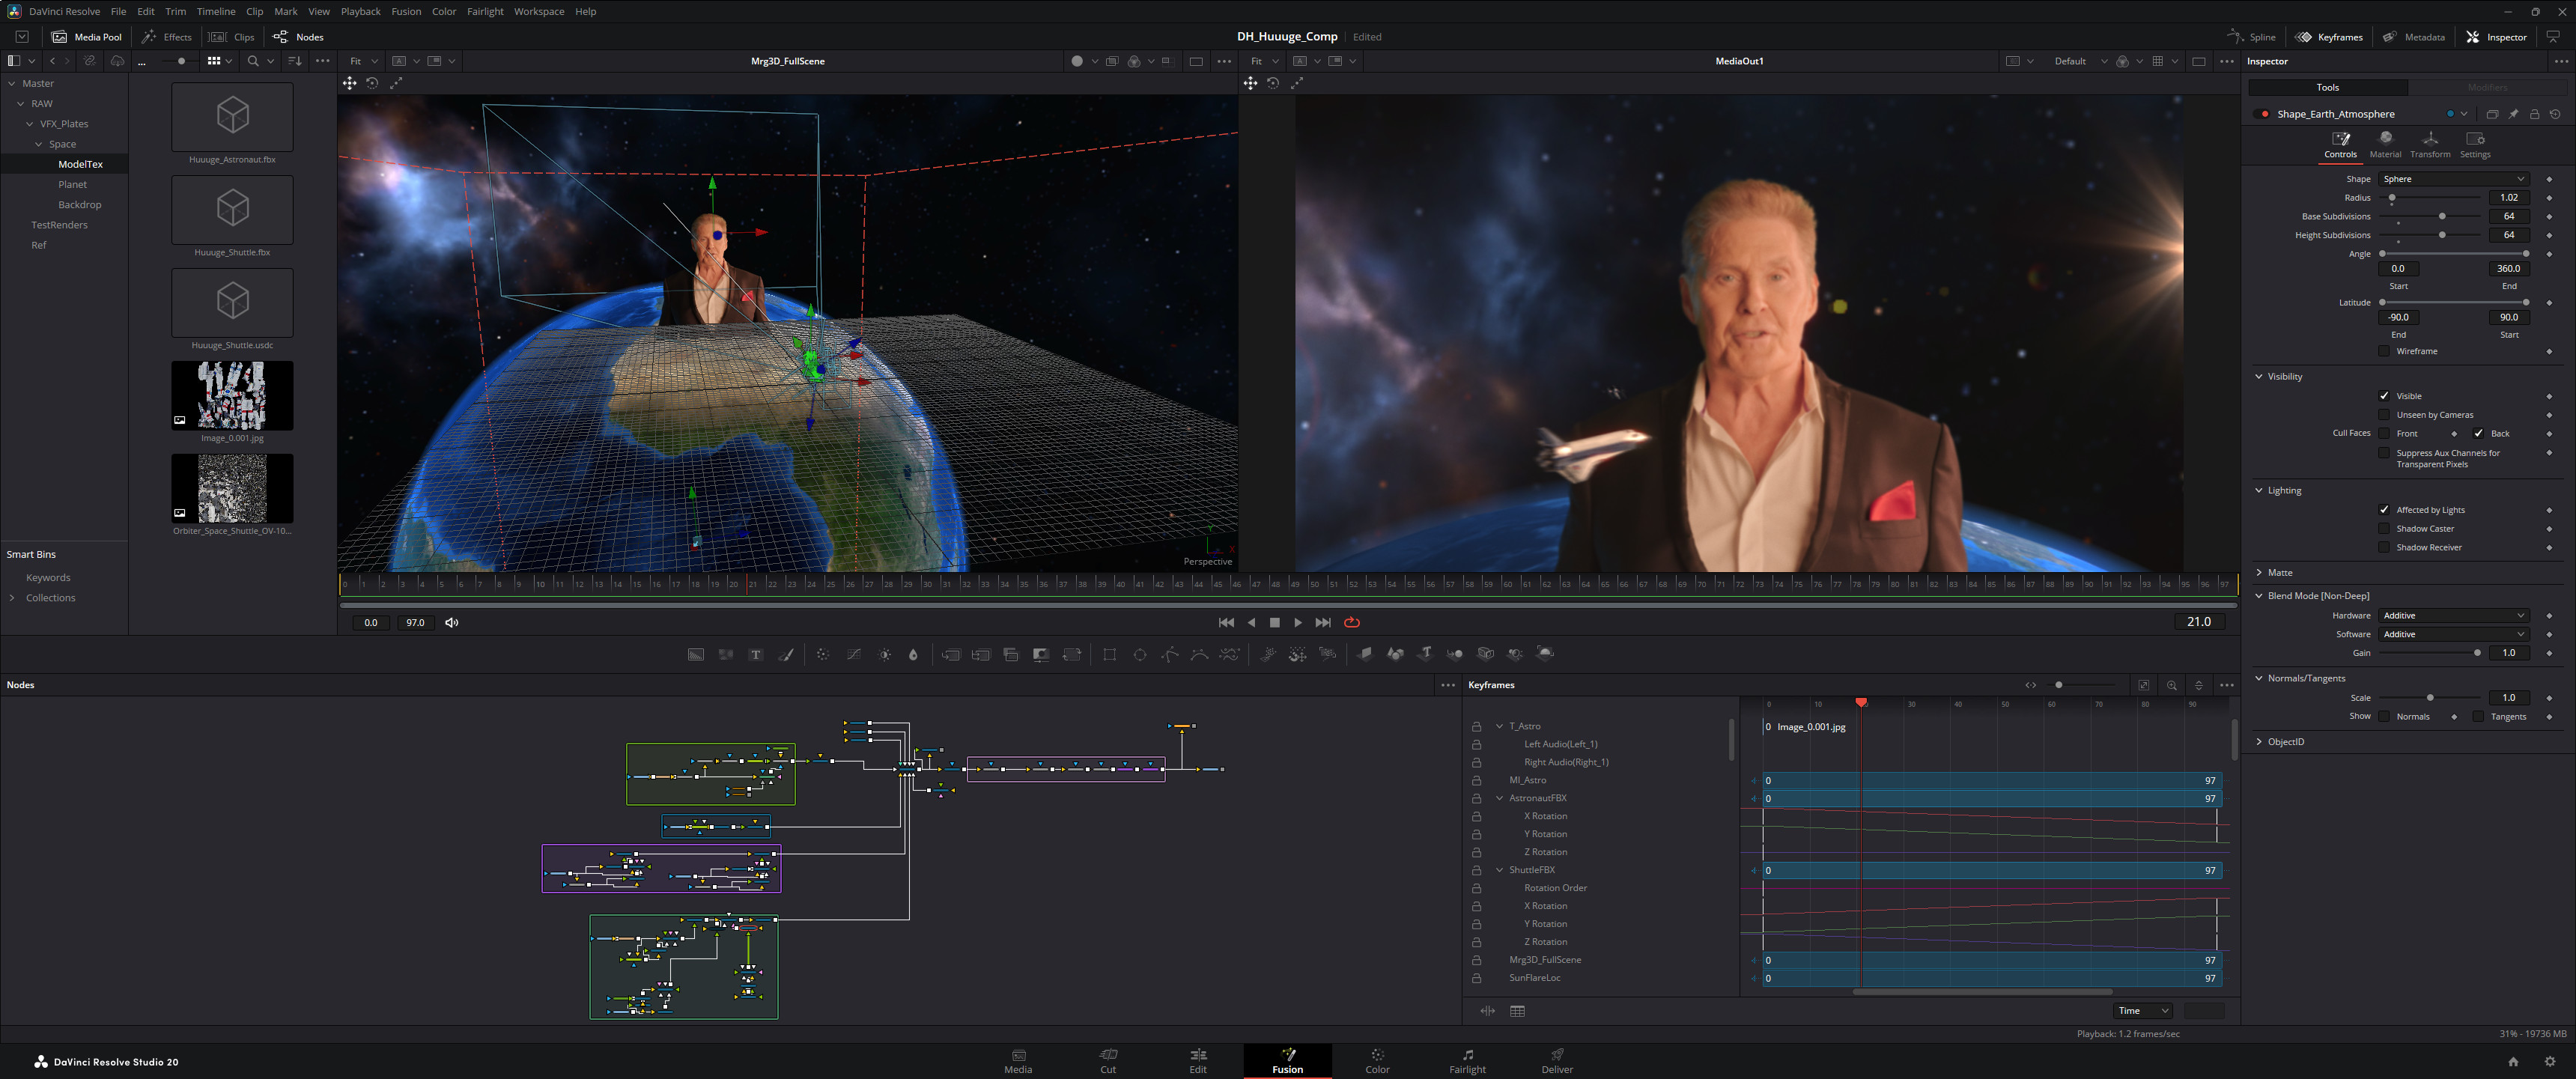The width and height of the screenshot is (2576, 1079).
Task: Expand the Matte section
Action: [x=2279, y=572]
